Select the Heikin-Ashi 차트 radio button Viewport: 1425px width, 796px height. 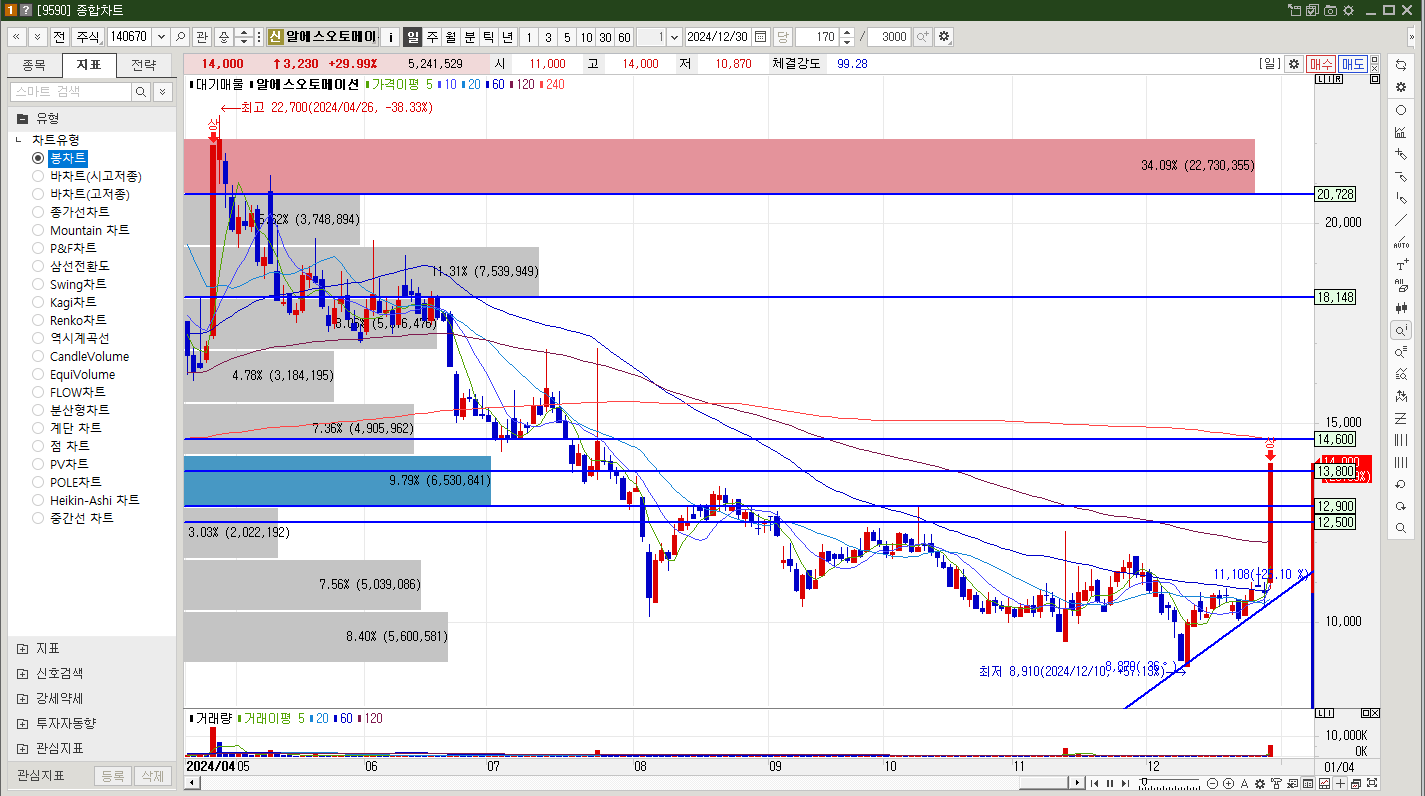coord(38,500)
